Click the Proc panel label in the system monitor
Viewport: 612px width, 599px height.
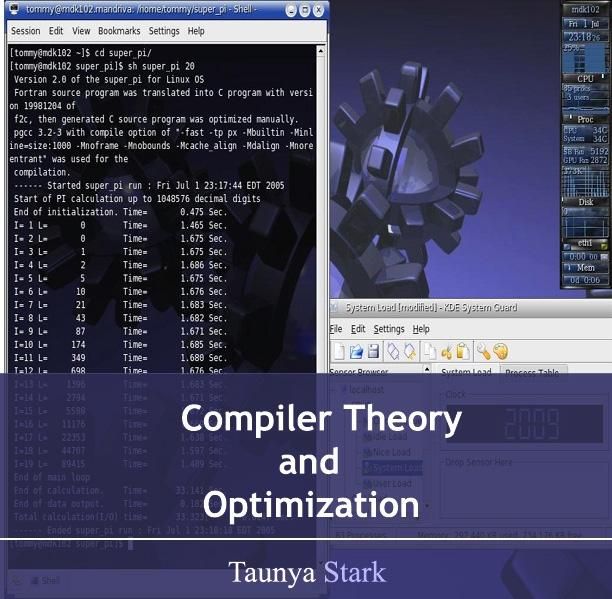point(585,119)
